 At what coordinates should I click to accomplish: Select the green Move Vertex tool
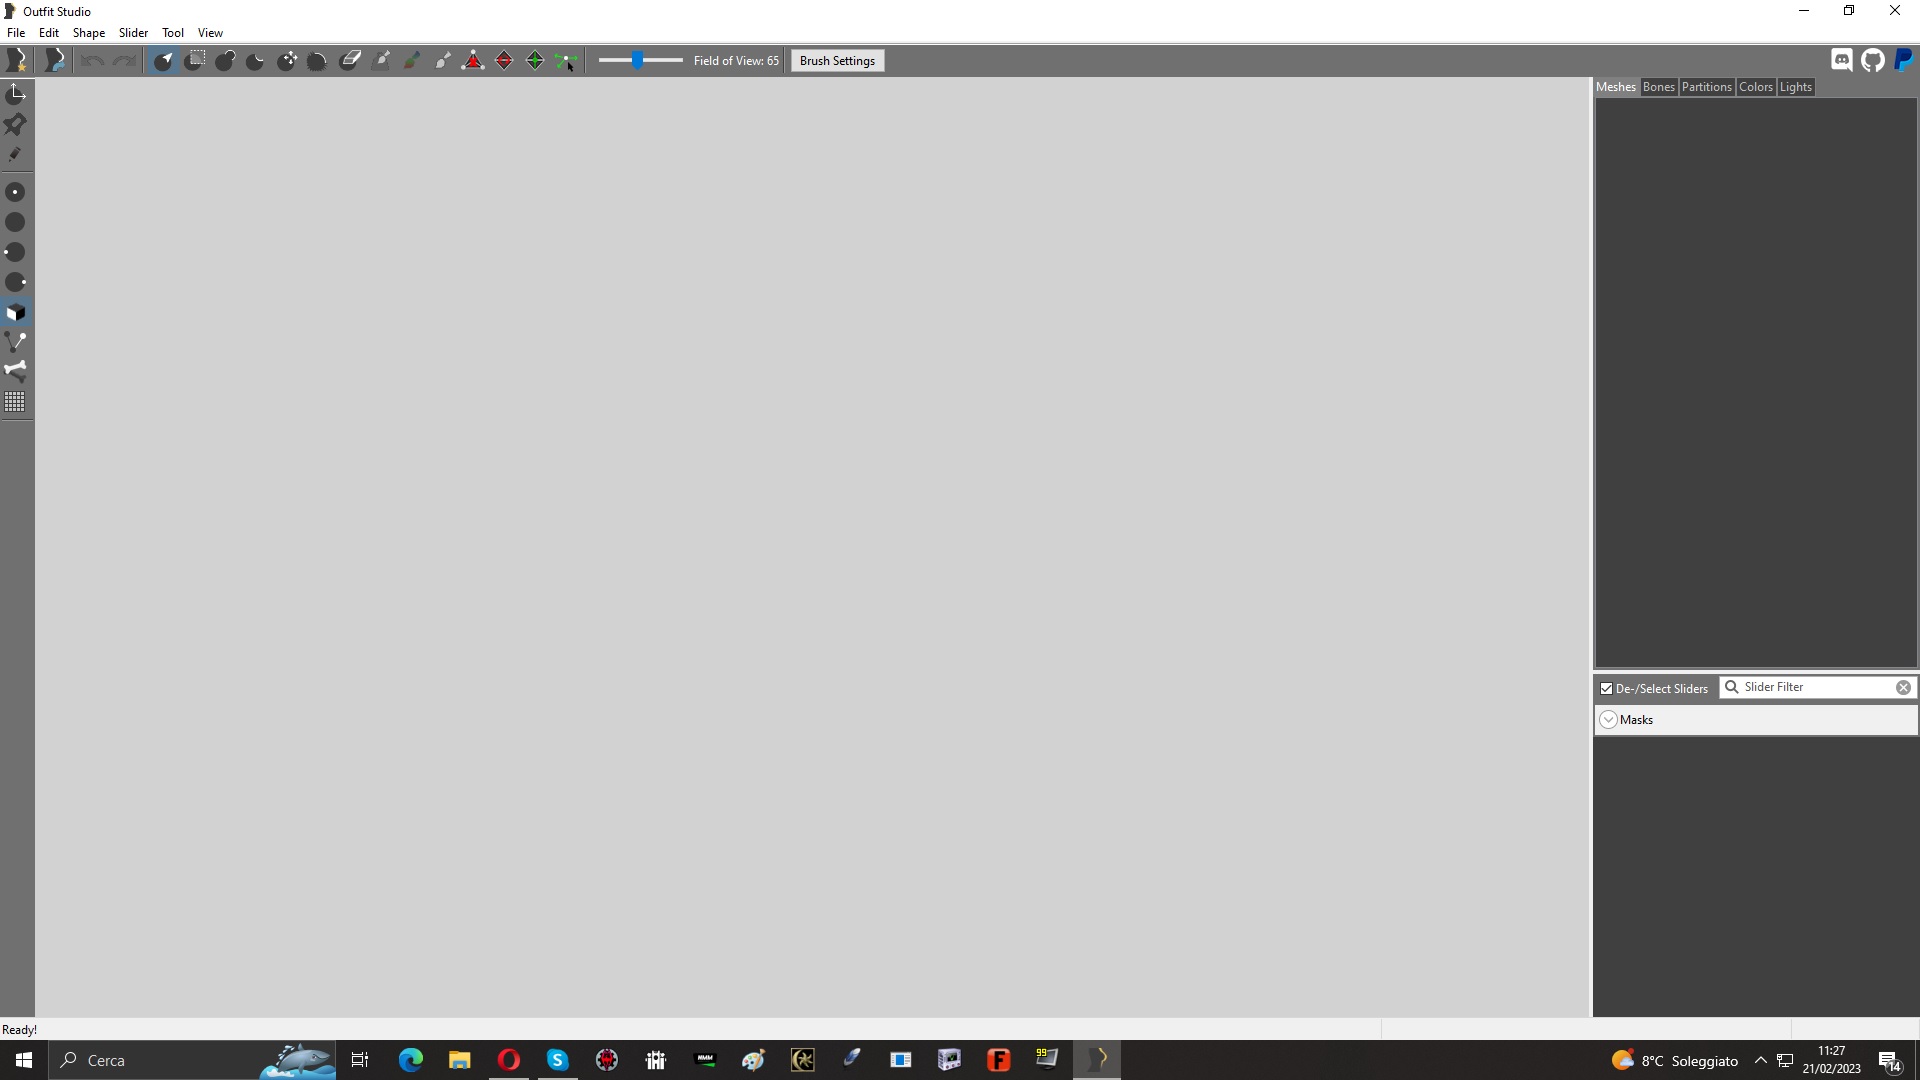pyautogui.click(x=566, y=61)
